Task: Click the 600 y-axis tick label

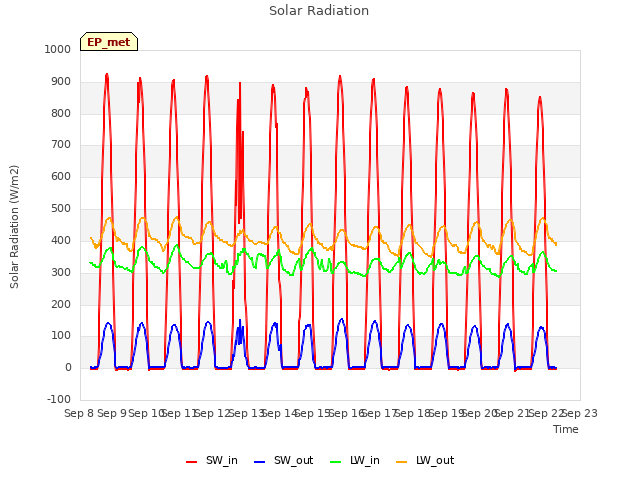Action: tap(61, 176)
